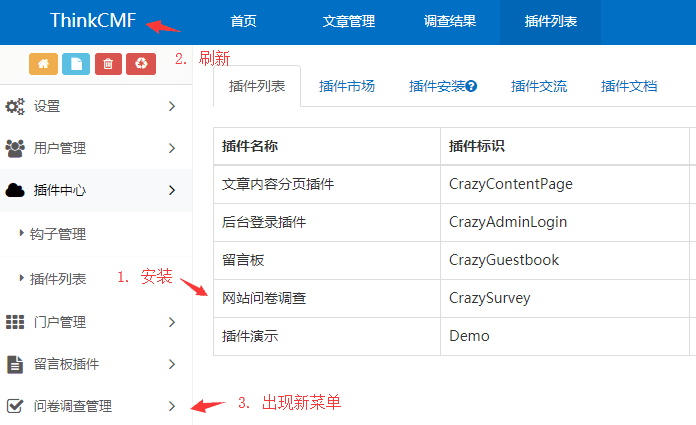Image resolution: width=696 pixels, height=425 pixels.
Task: Click the users icon beside 用户管理
Action: [15, 148]
